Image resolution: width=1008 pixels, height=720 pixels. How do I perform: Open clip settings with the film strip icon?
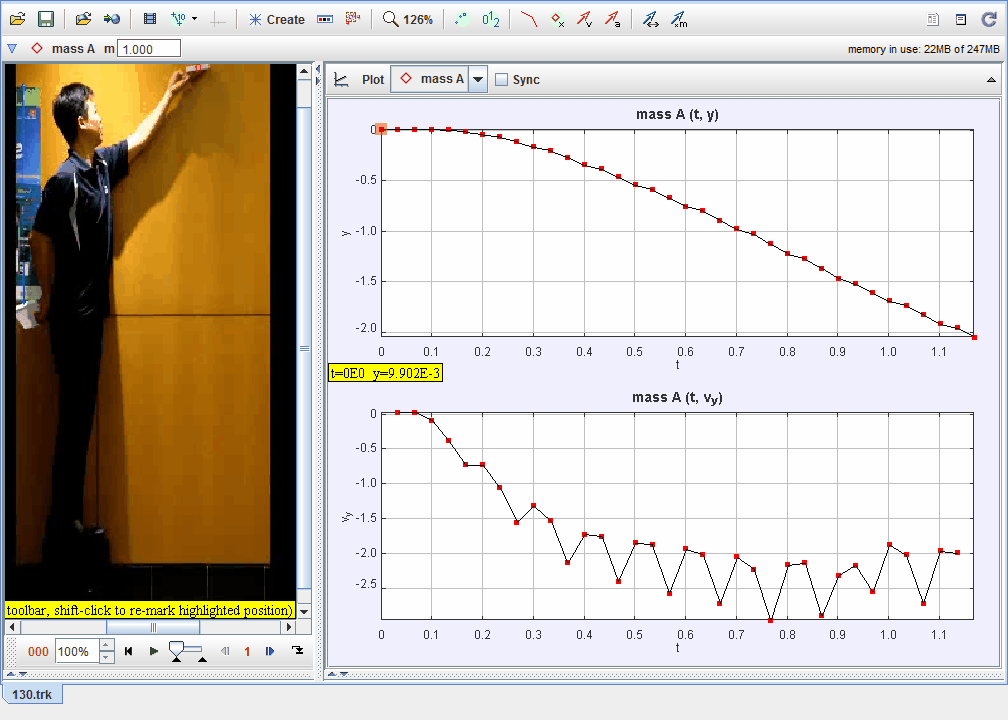(150, 19)
